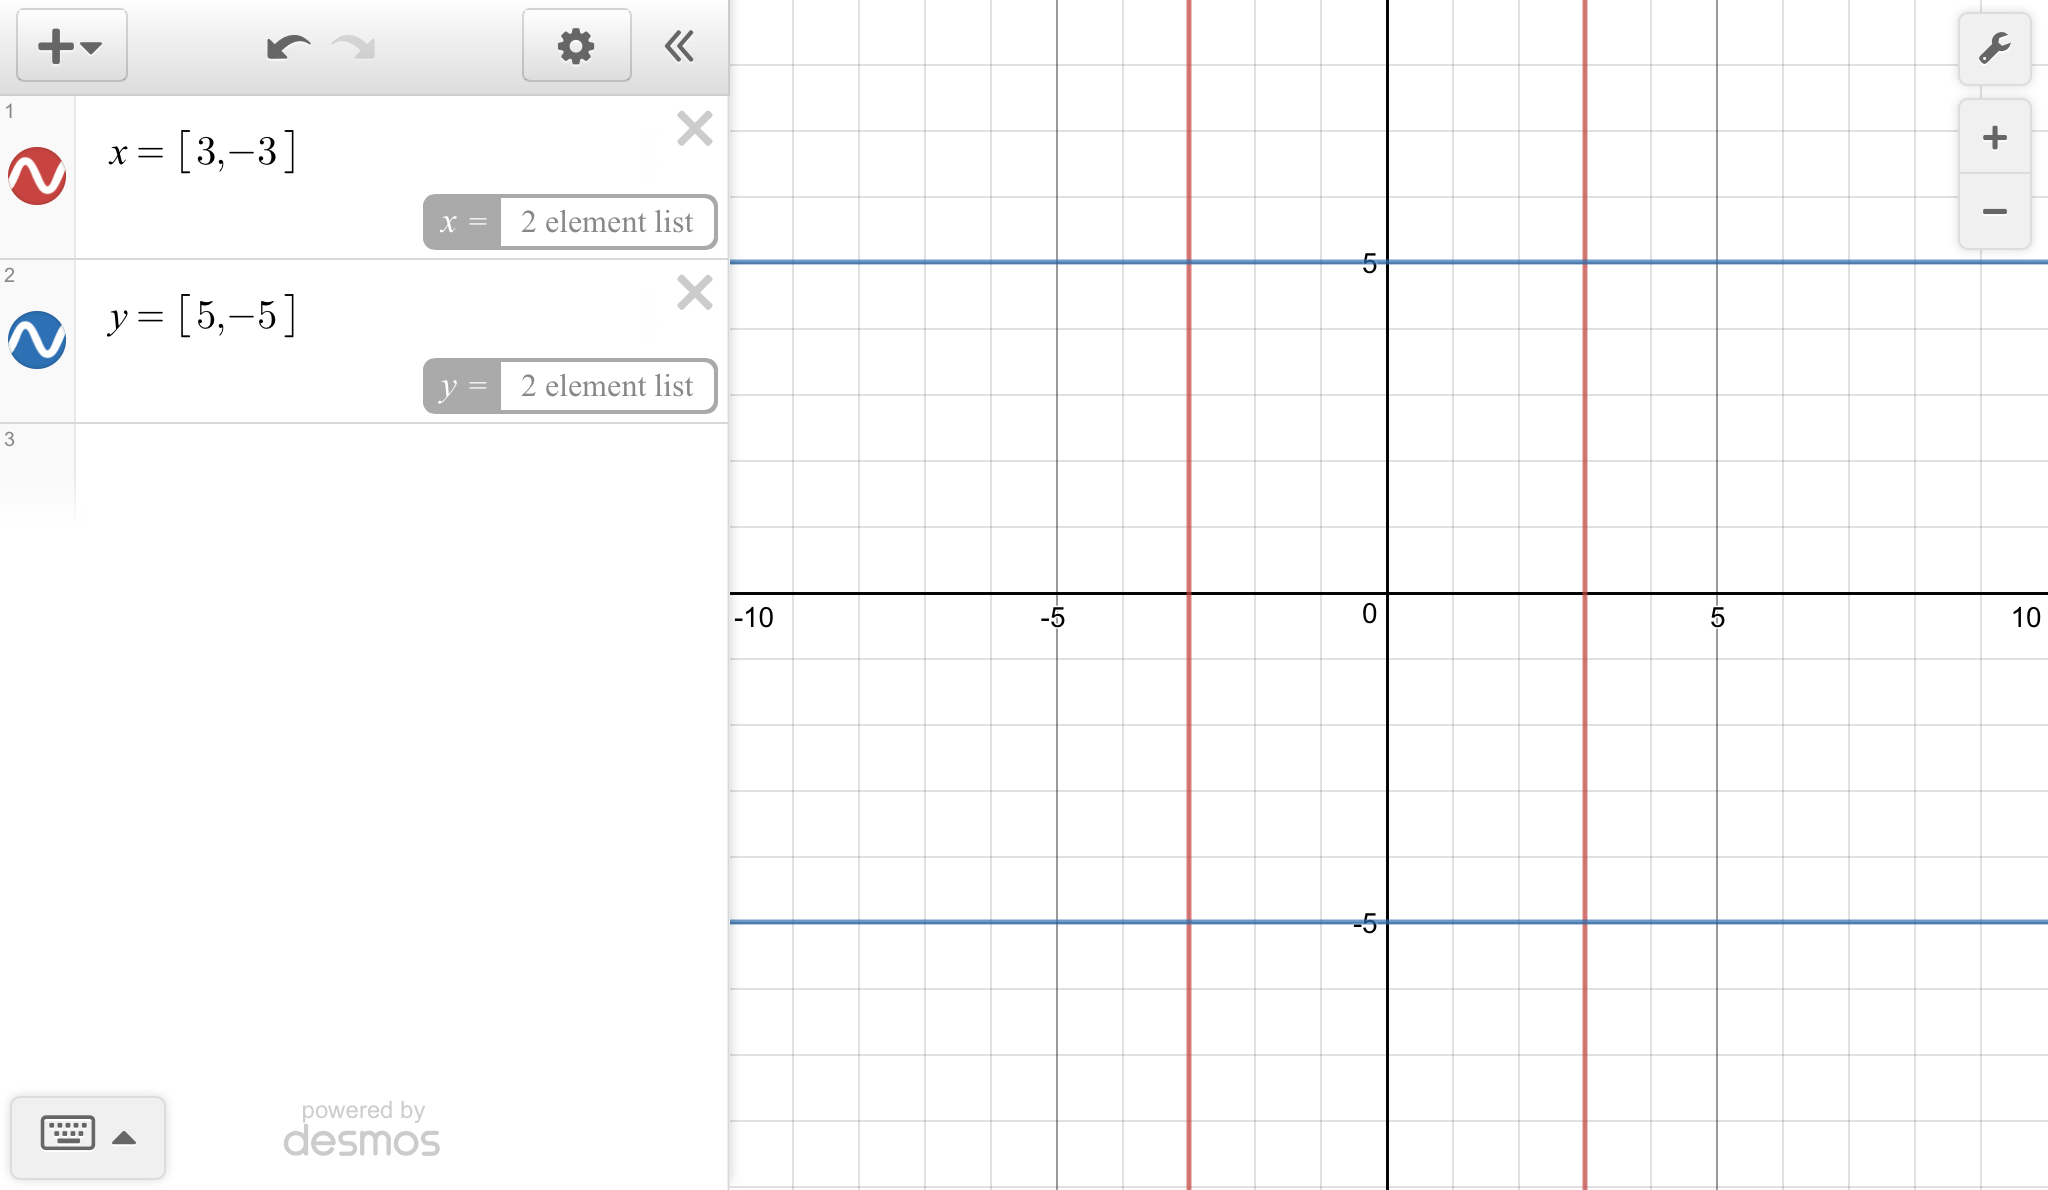
Task: Hide the red x = [3,-3] graph
Action: point(37,176)
